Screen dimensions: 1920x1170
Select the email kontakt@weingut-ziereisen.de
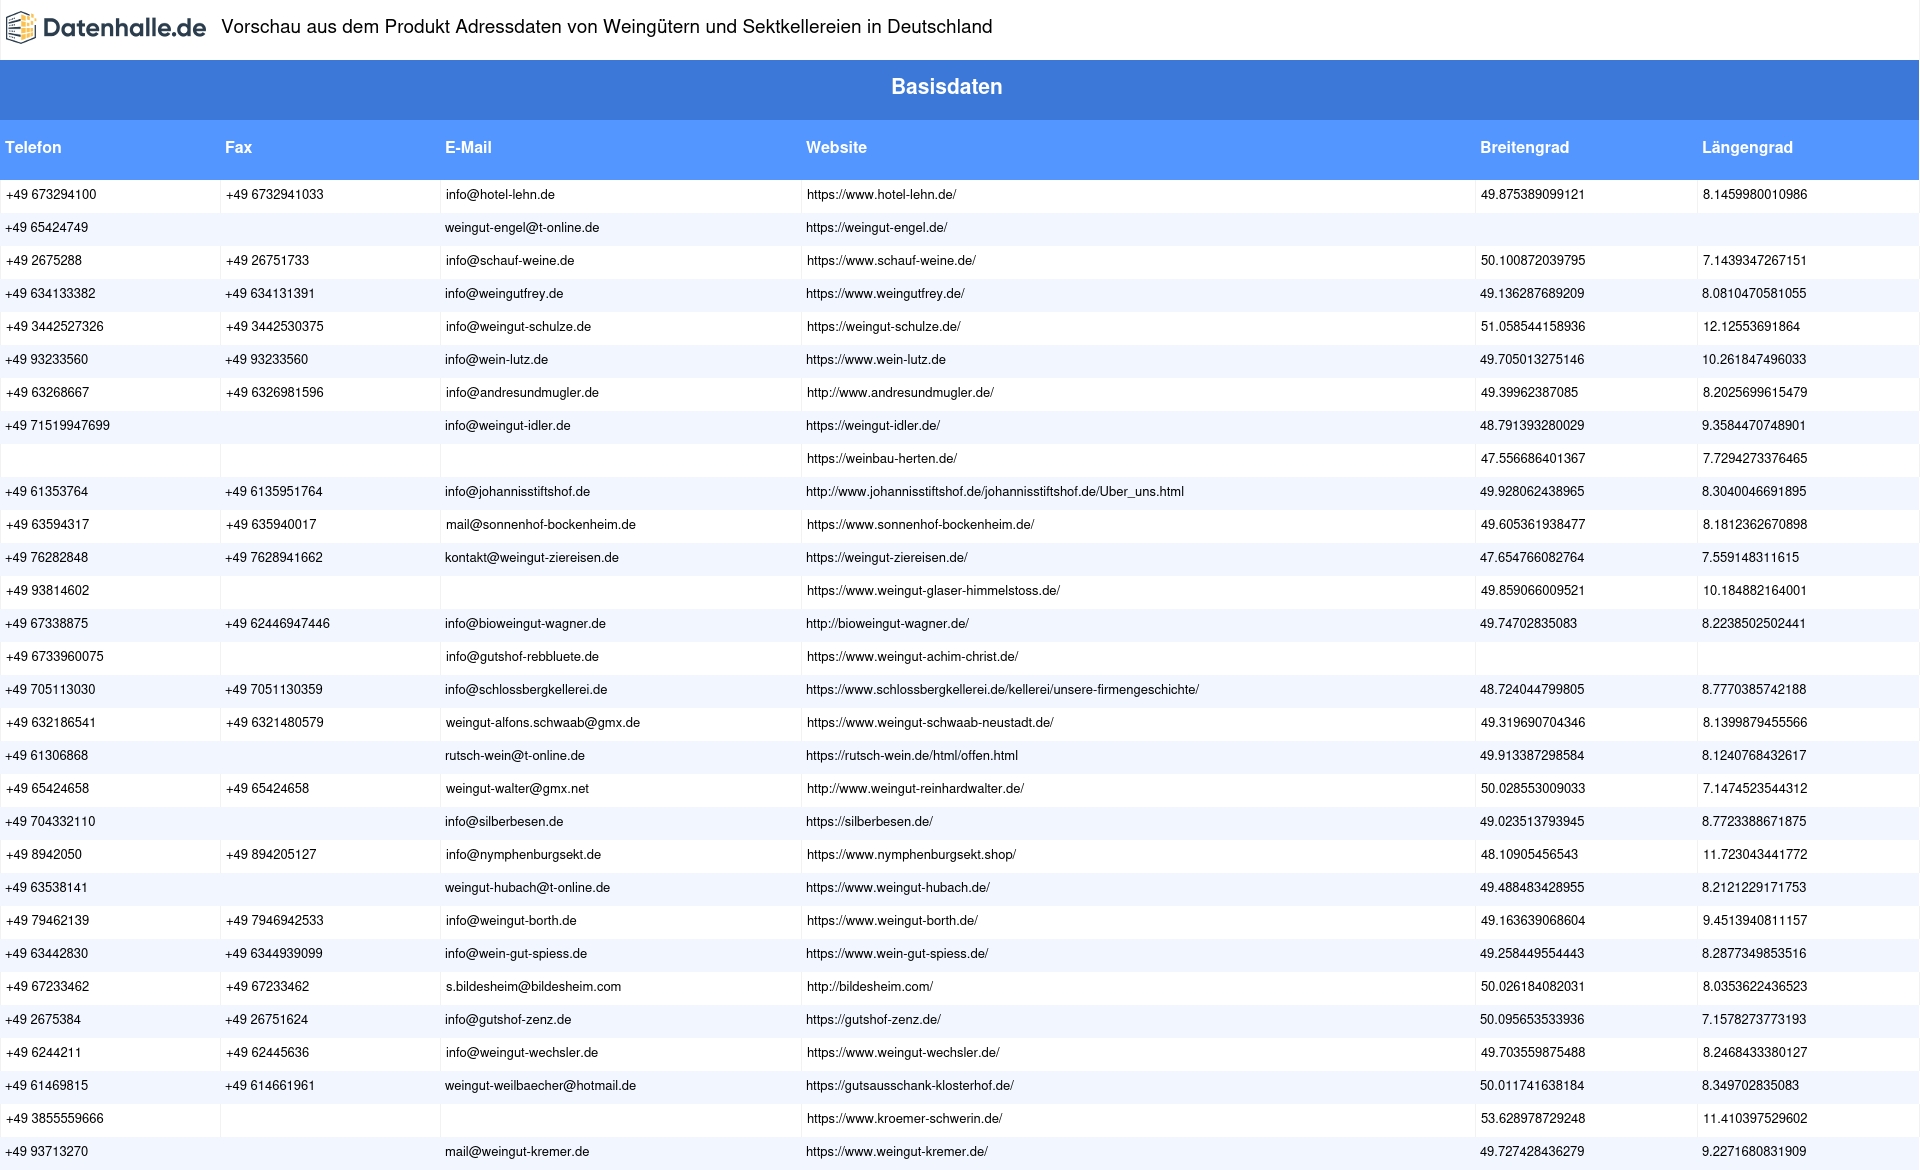[532, 558]
